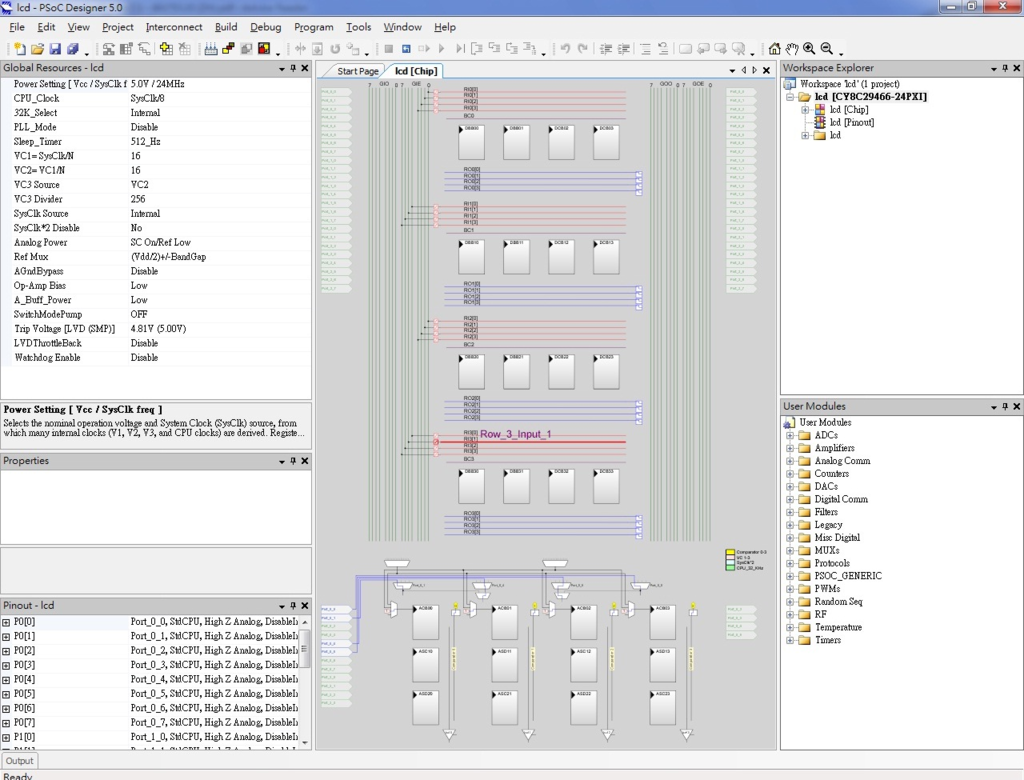Image resolution: width=1024 pixels, height=780 pixels.
Task: Expand the ADCs user module folder
Action: point(790,435)
